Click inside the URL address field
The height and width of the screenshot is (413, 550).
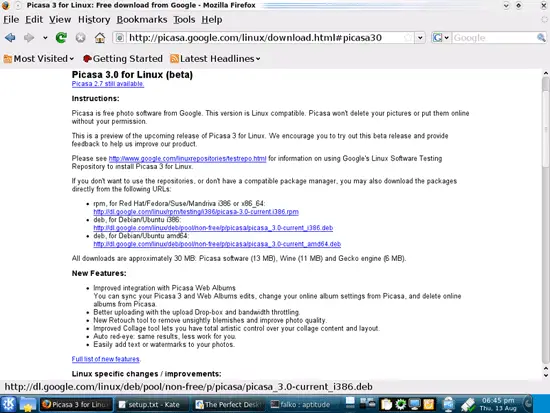tap(265, 38)
